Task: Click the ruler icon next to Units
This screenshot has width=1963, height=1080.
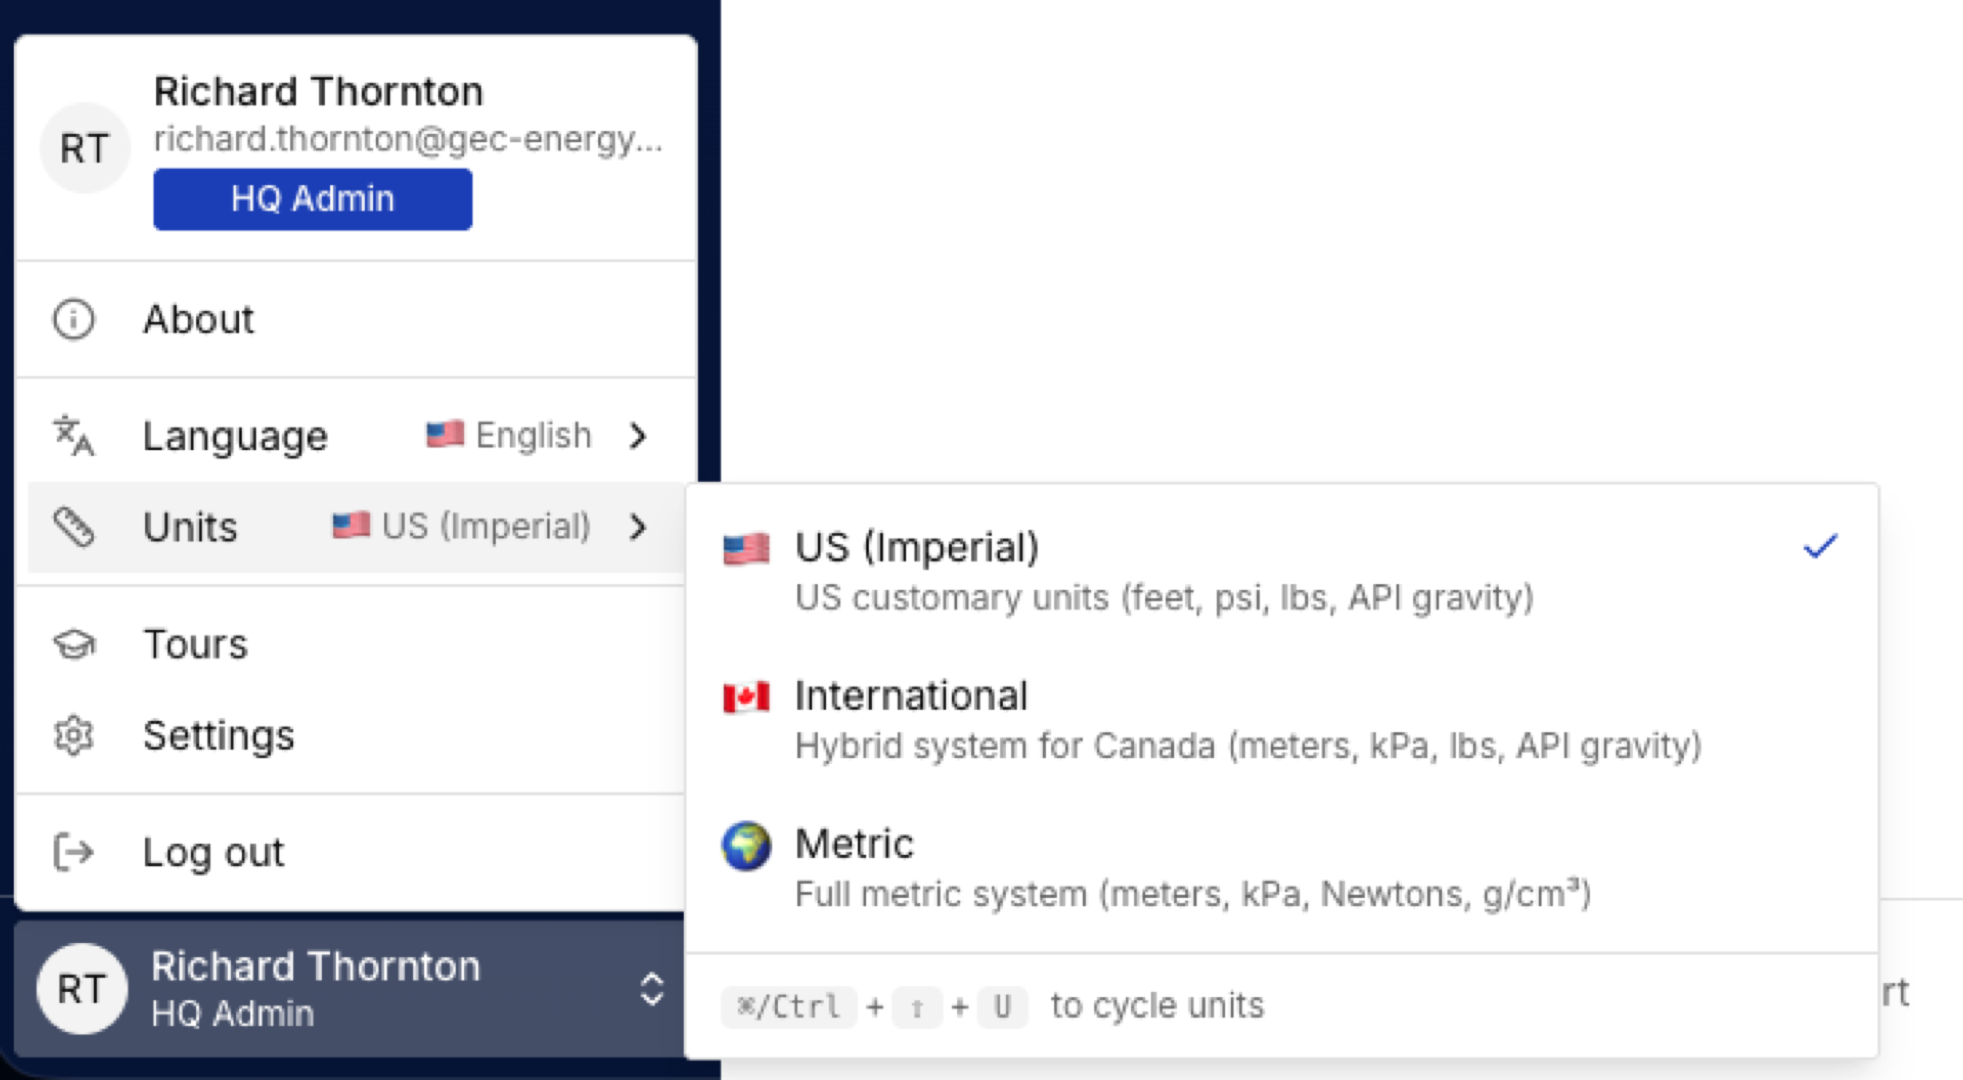Action: pyautogui.click(x=72, y=527)
